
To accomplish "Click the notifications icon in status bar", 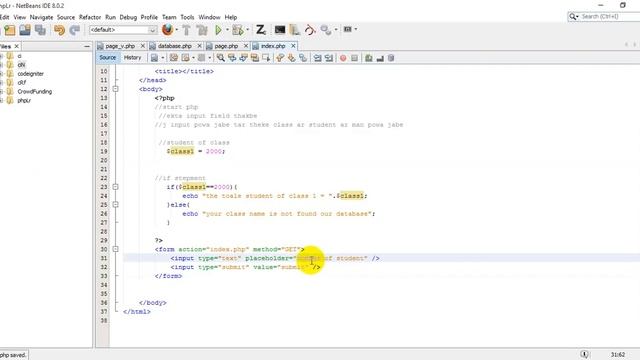I will pyautogui.click(x=584, y=354).
